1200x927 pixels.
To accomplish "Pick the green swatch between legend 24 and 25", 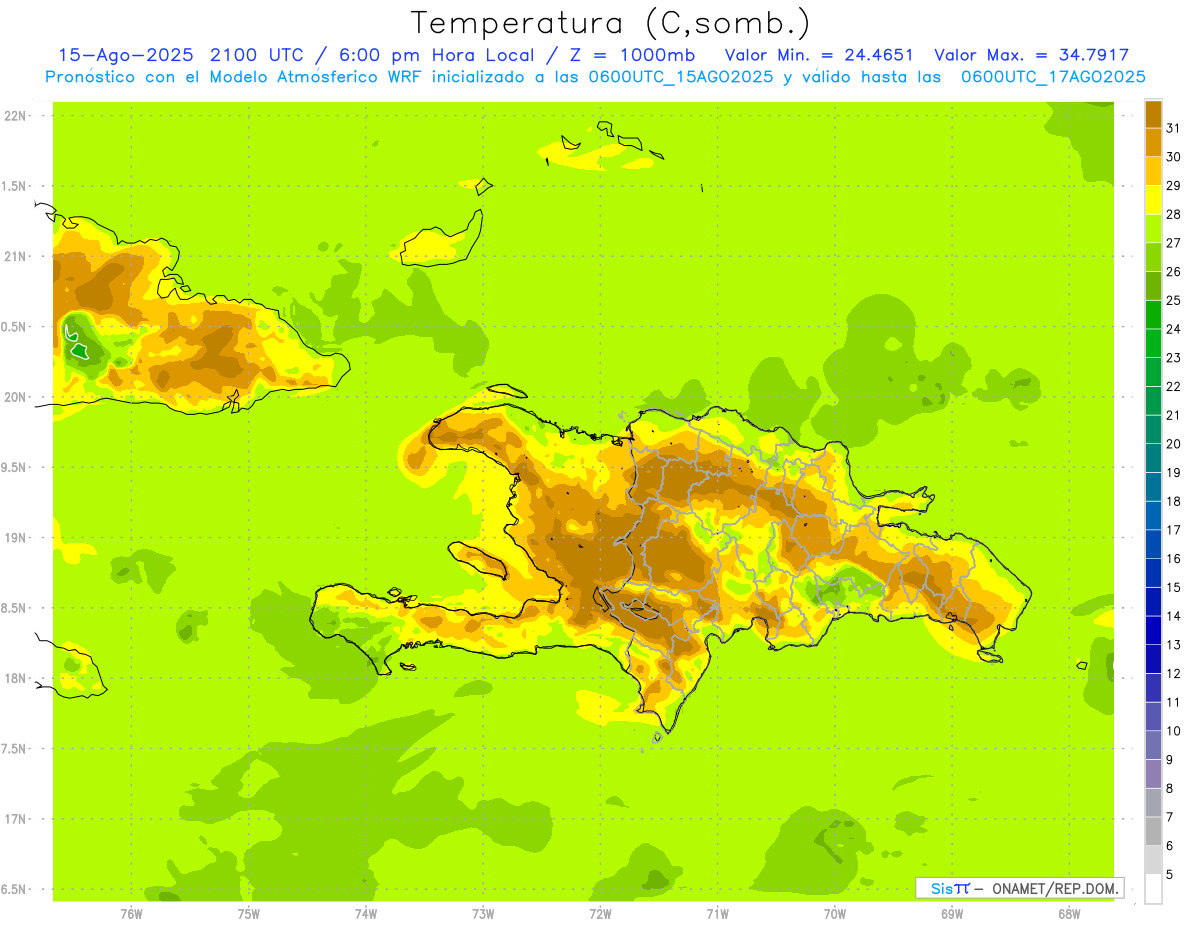I will [x=1153, y=314].
